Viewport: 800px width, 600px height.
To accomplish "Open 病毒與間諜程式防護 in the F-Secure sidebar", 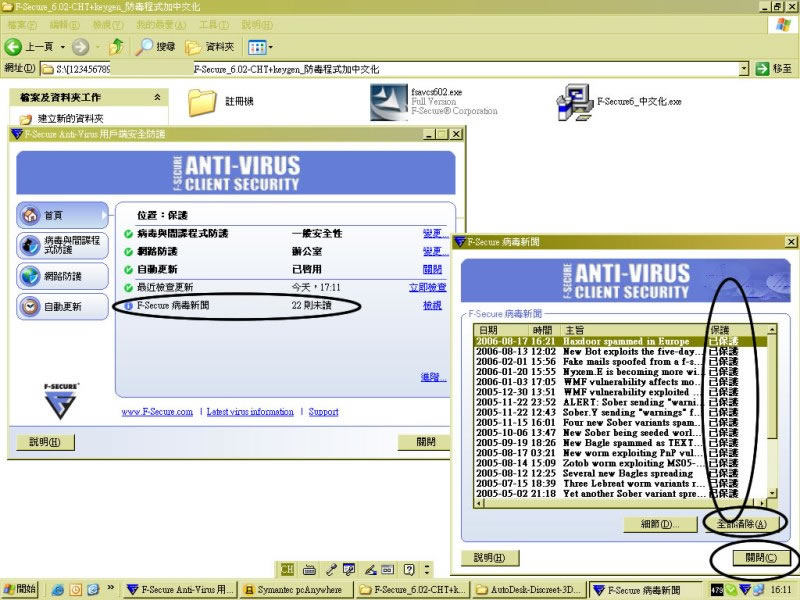I will pyautogui.click(x=62, y=245).
